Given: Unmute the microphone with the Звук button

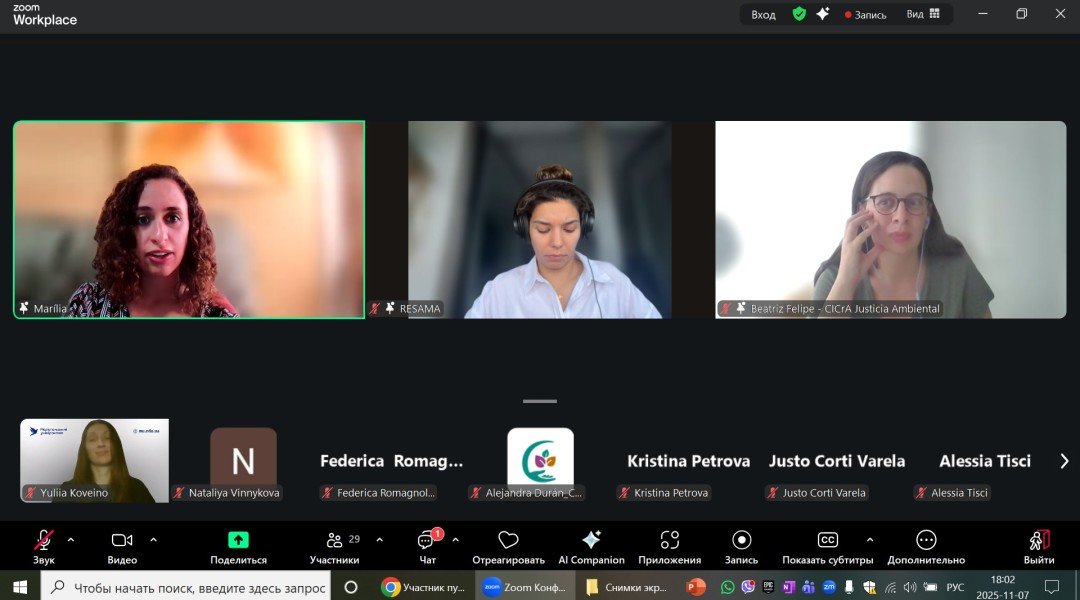Looking at the screenshot, I should [43, 541].
